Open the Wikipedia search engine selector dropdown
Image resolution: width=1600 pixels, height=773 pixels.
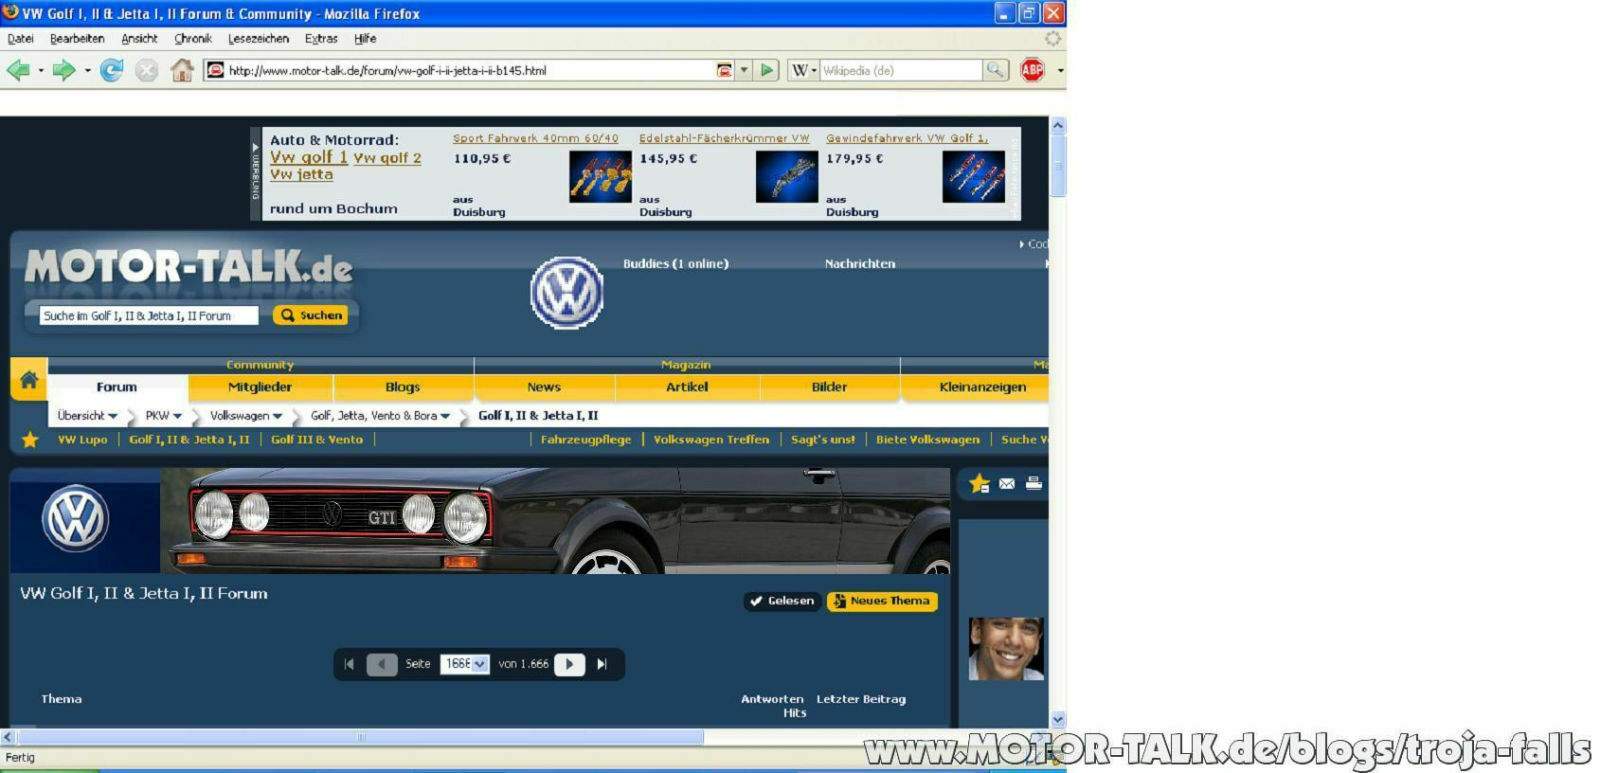[x=804, y=70]
